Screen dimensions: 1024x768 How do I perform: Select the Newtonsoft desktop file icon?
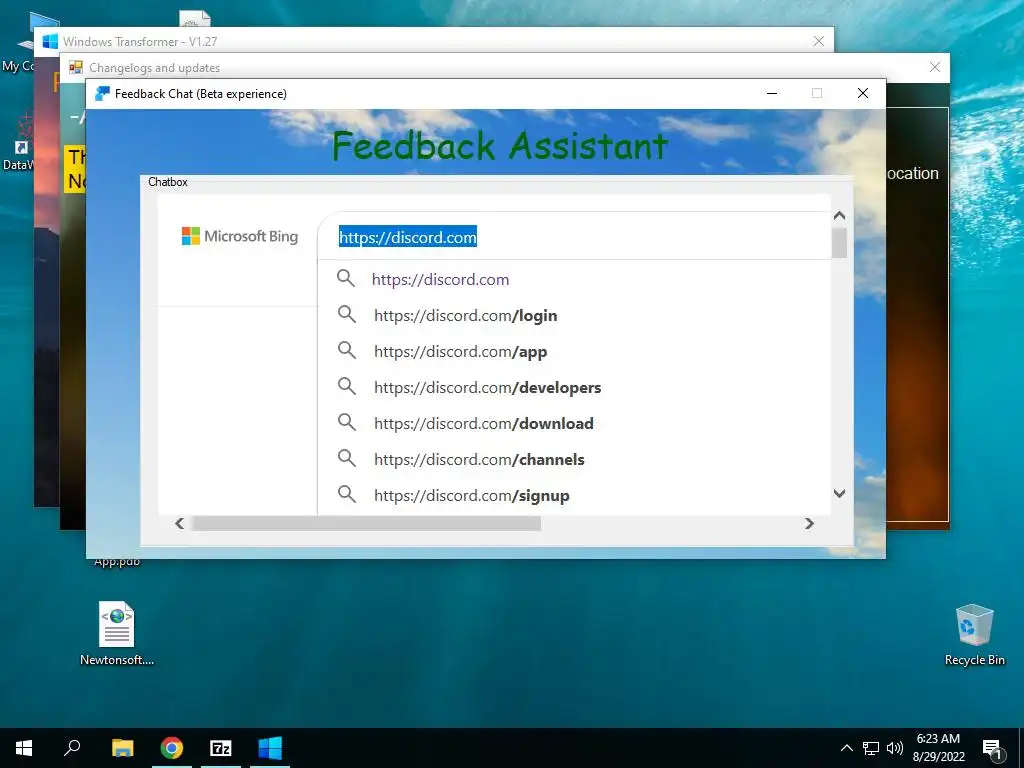tap(117, 633)
